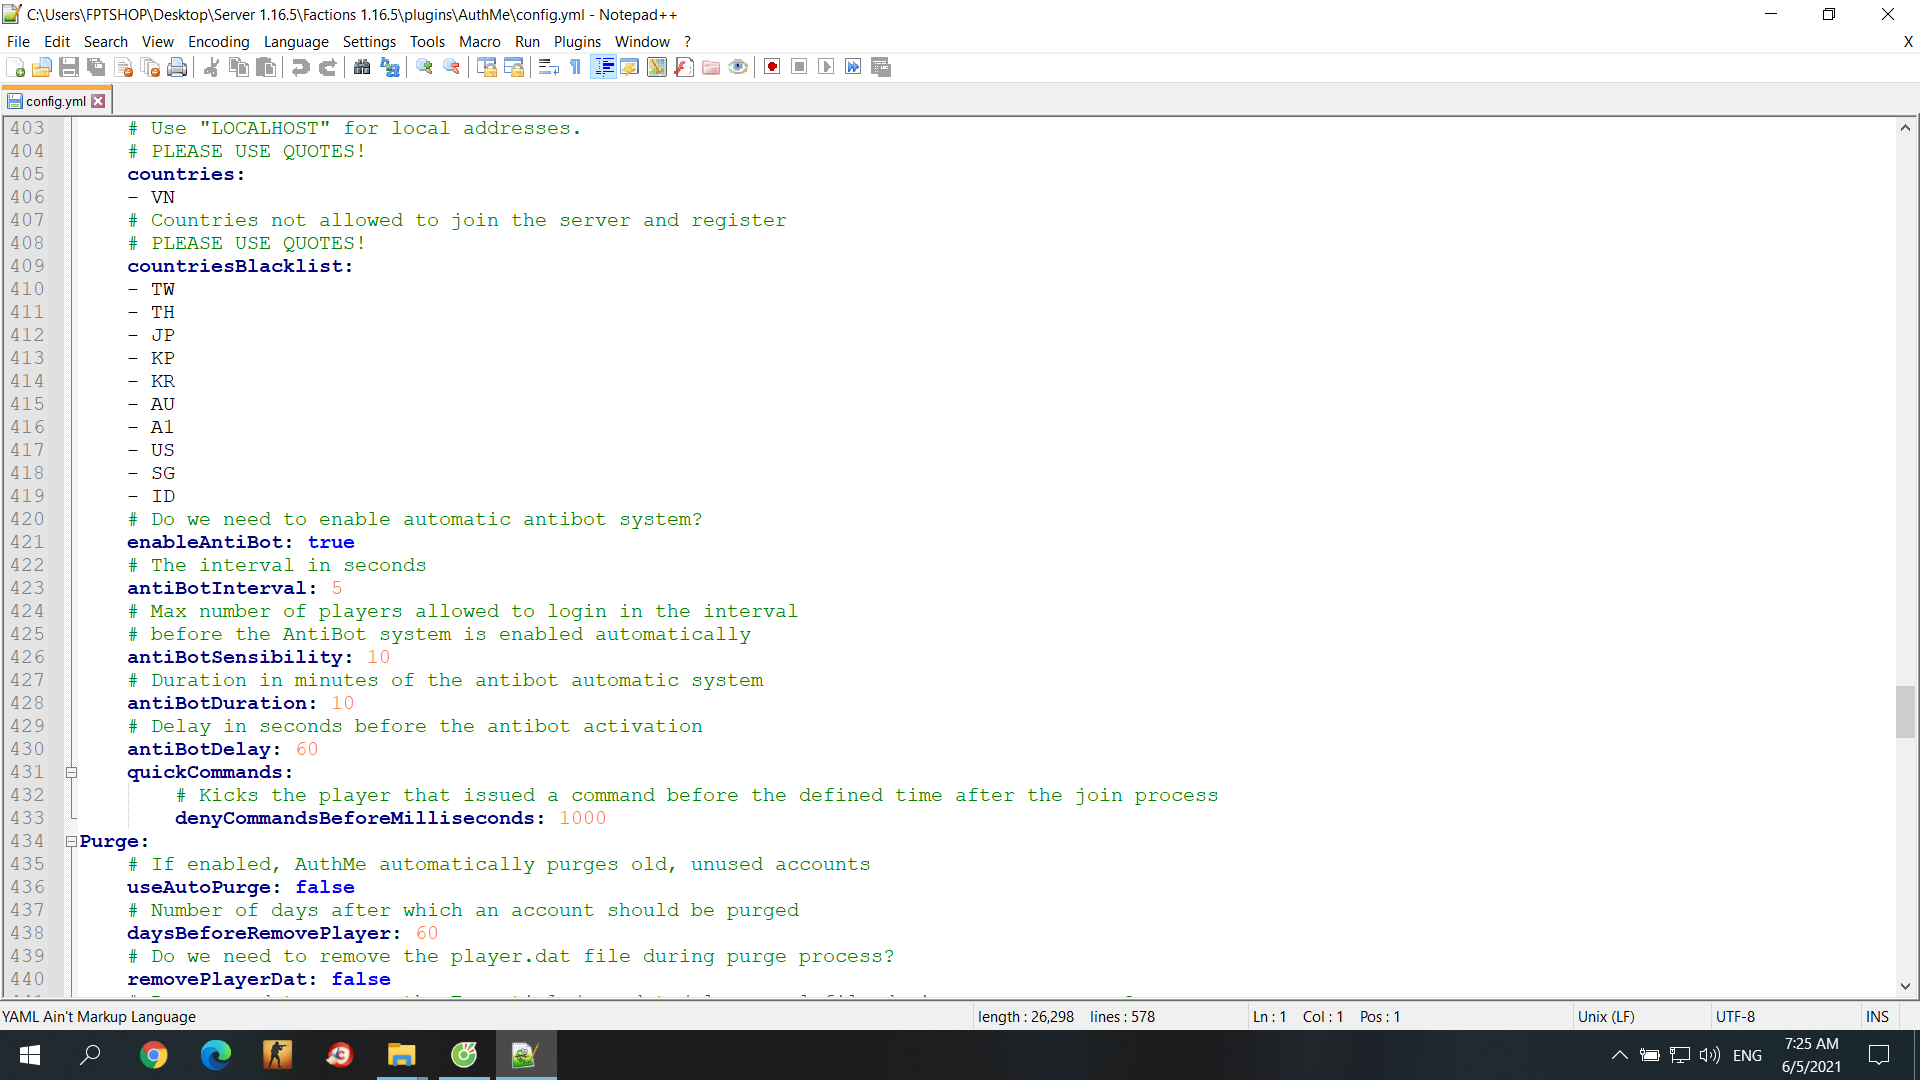This screenshot has height=1080, width=1920.
Task: Click the Save file toolbar icon
Action: [x=69, y=67]
